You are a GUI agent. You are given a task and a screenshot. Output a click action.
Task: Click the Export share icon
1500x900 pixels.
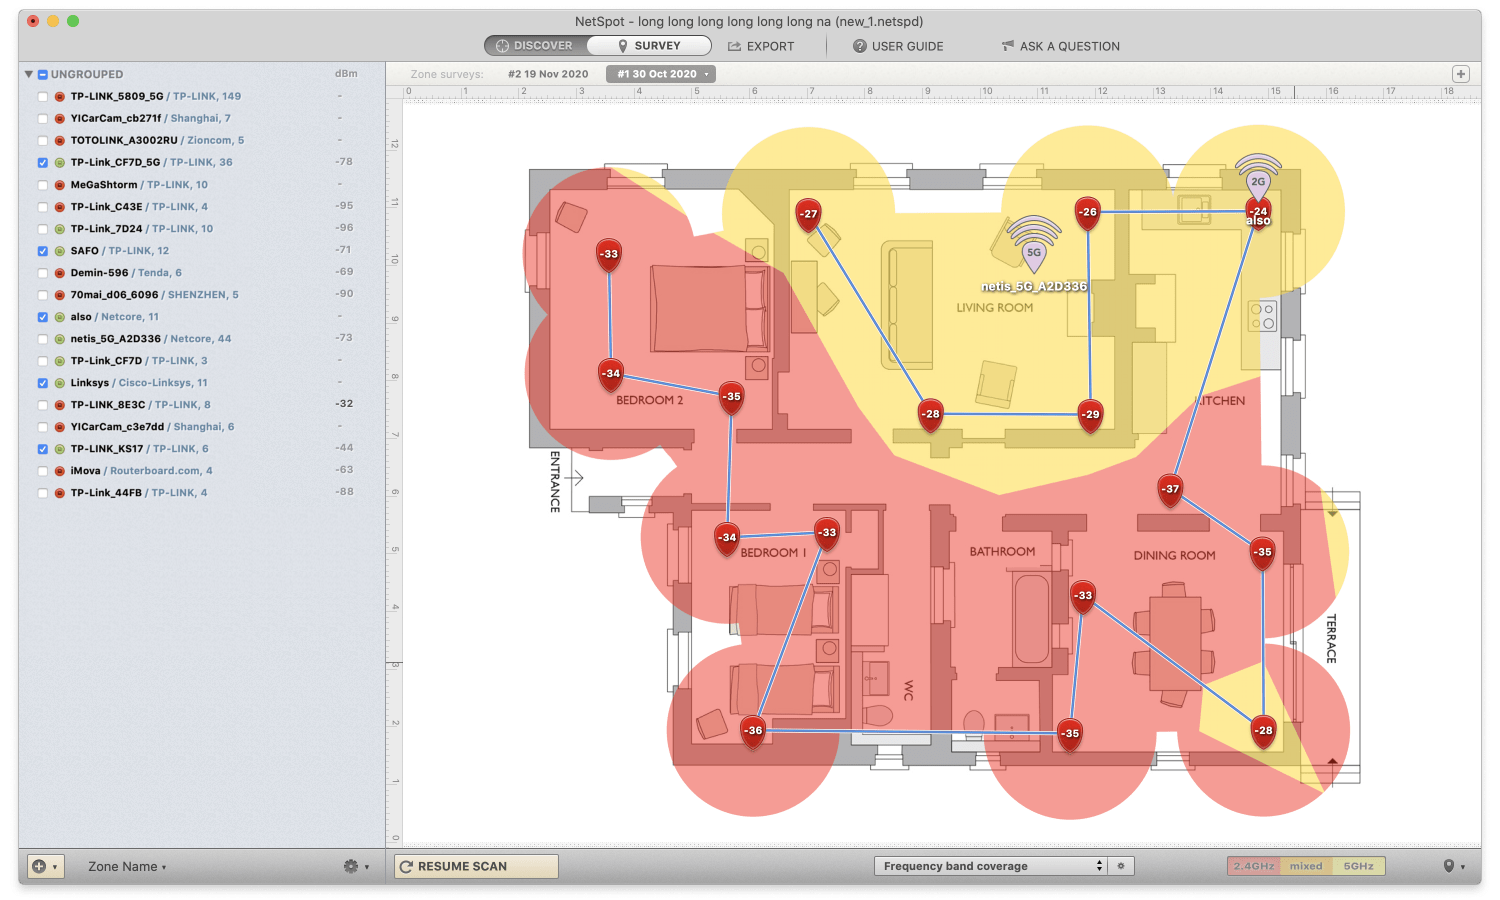pos(734,46)
